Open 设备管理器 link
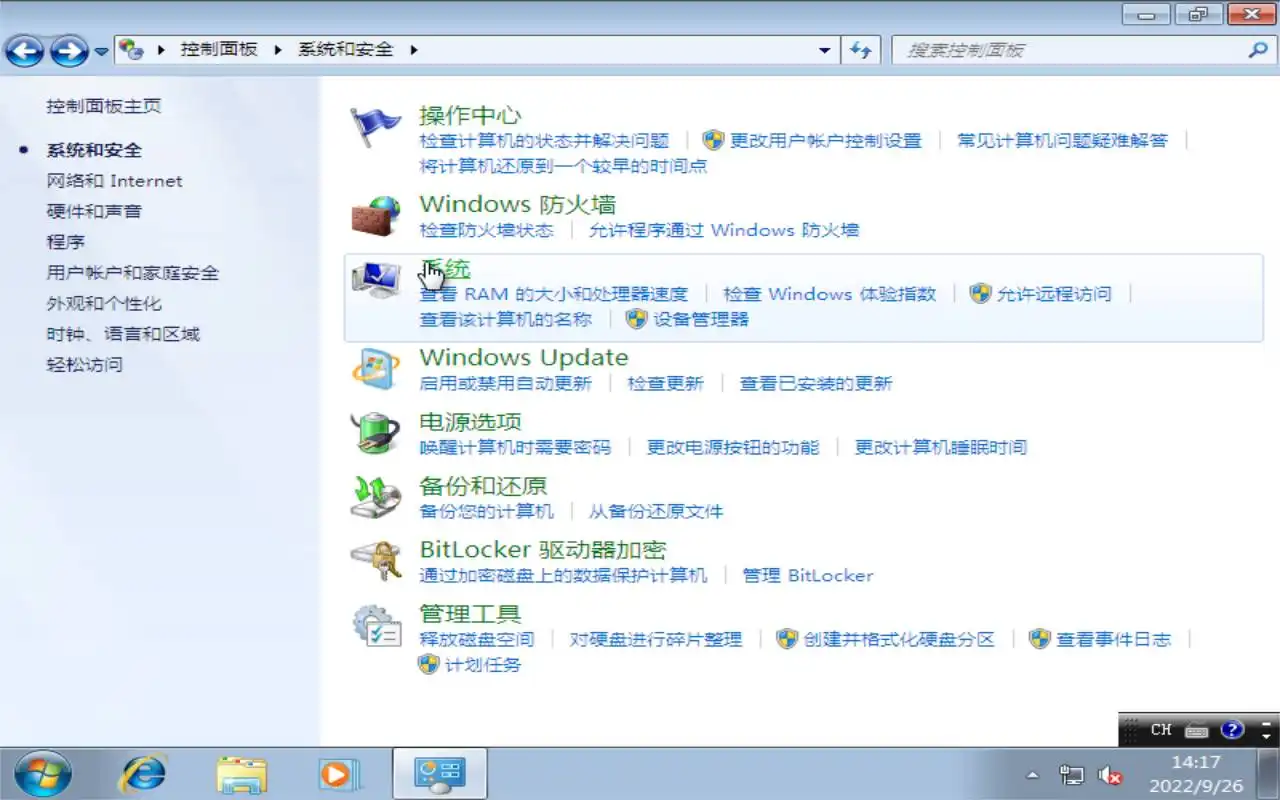Viewport: 1280px width, 800px height. tap(700, 319)
